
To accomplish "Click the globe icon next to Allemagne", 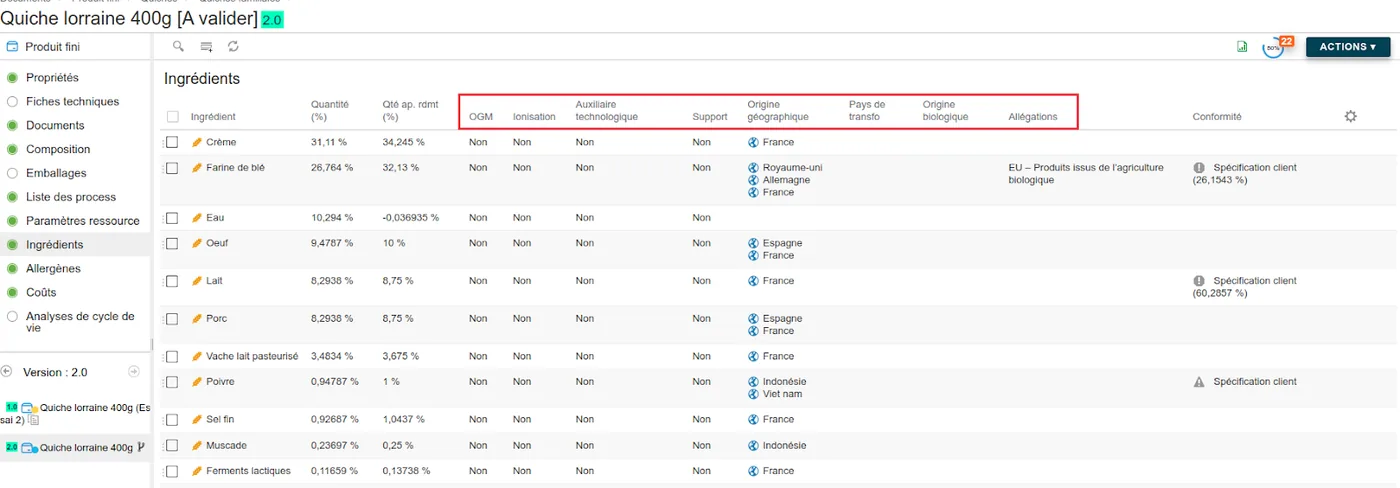I will coord(753,180).
